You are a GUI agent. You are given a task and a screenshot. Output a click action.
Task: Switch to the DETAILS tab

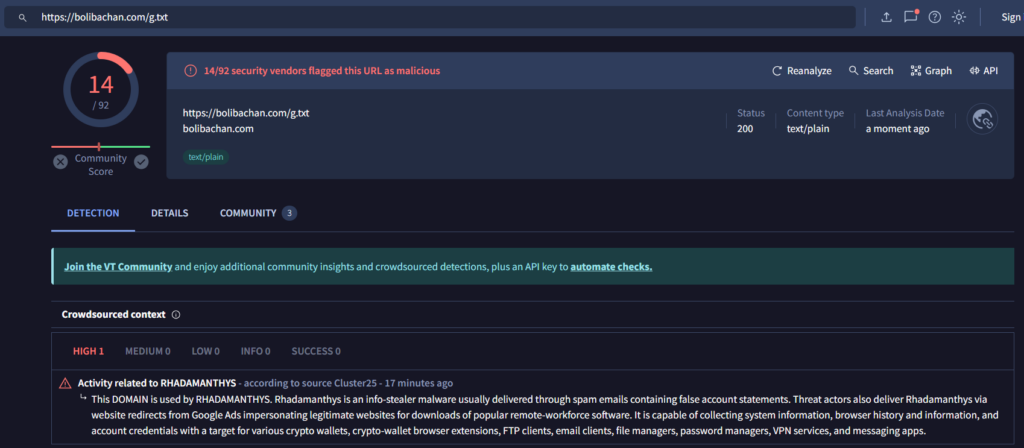pos(169,213)
